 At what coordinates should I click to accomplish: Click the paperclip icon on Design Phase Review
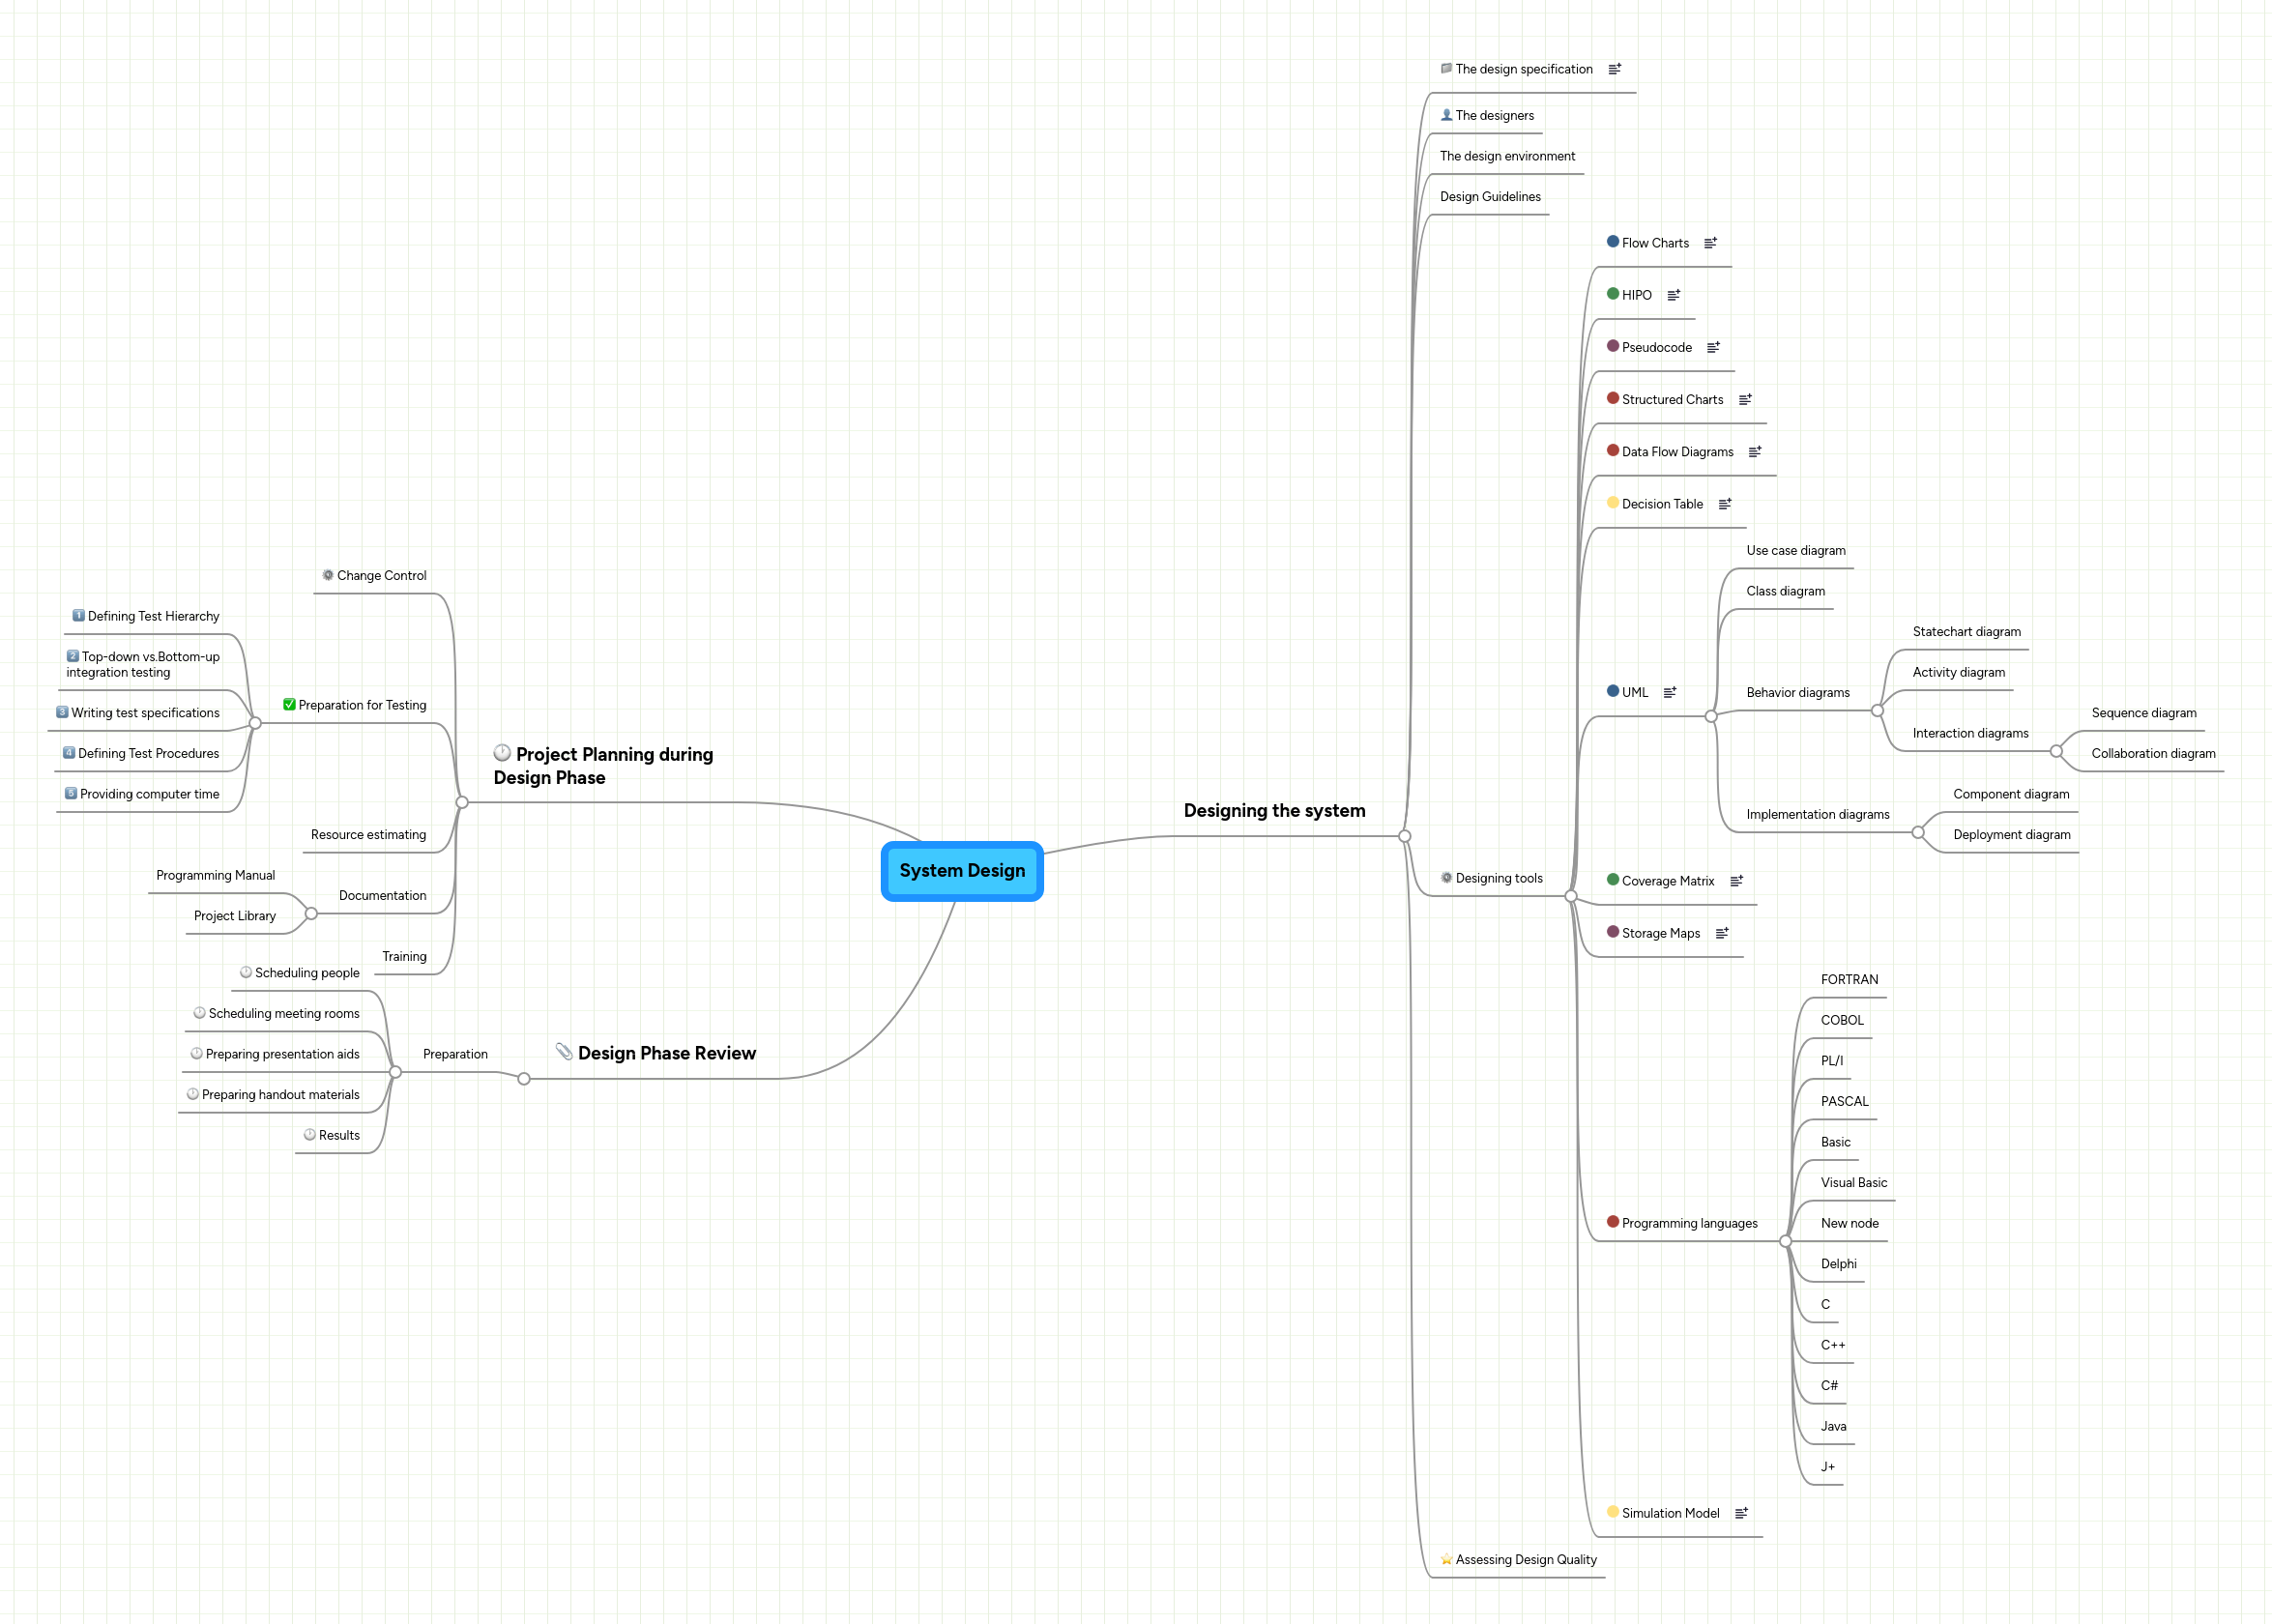(x=565, y=1052)
